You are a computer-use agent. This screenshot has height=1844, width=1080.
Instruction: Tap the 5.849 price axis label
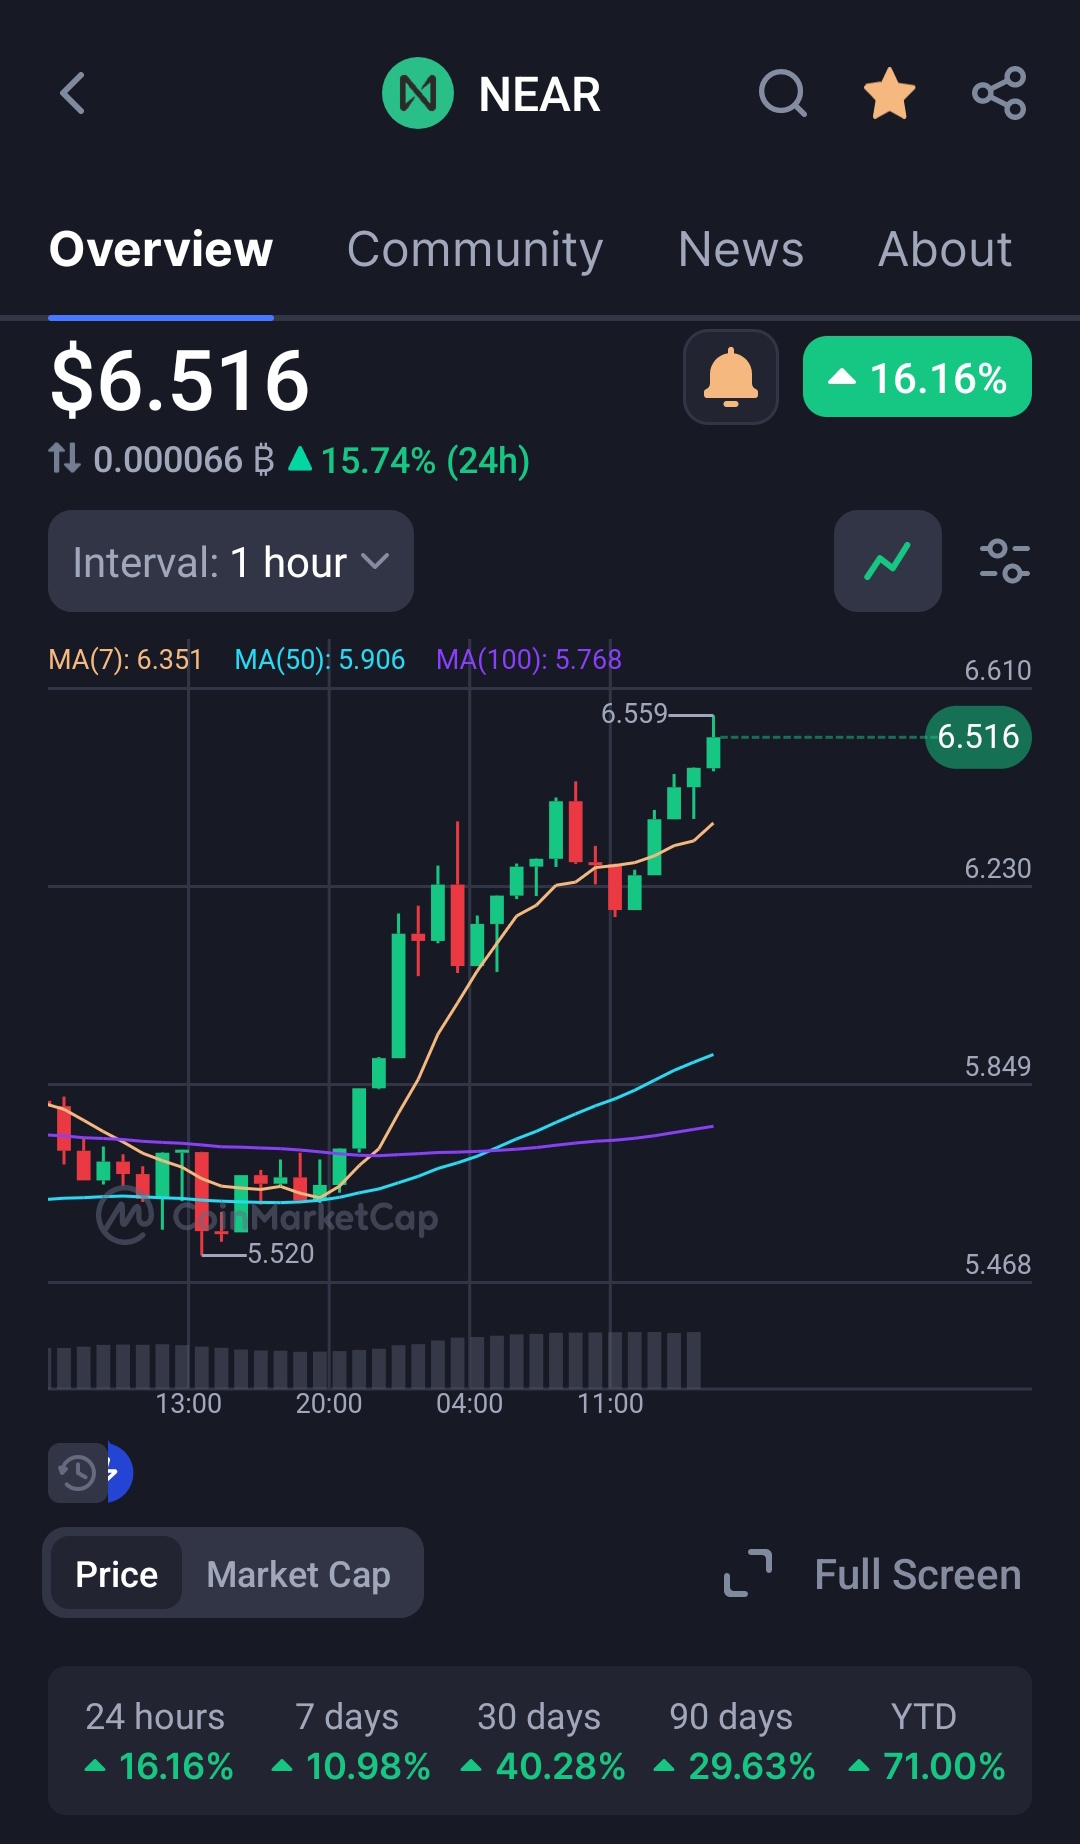[x=997, y=1066]
